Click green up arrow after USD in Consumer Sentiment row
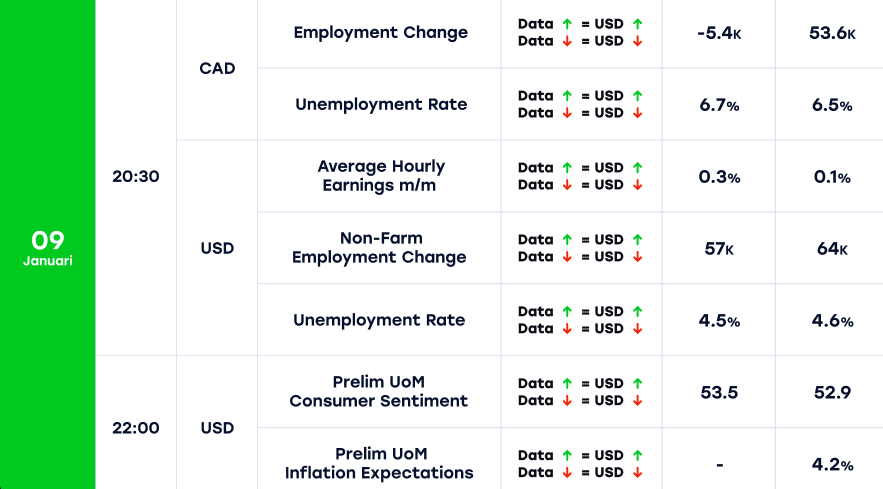This screenshot has height=489, width=883. pyautogui.click(x=638, y=383)
